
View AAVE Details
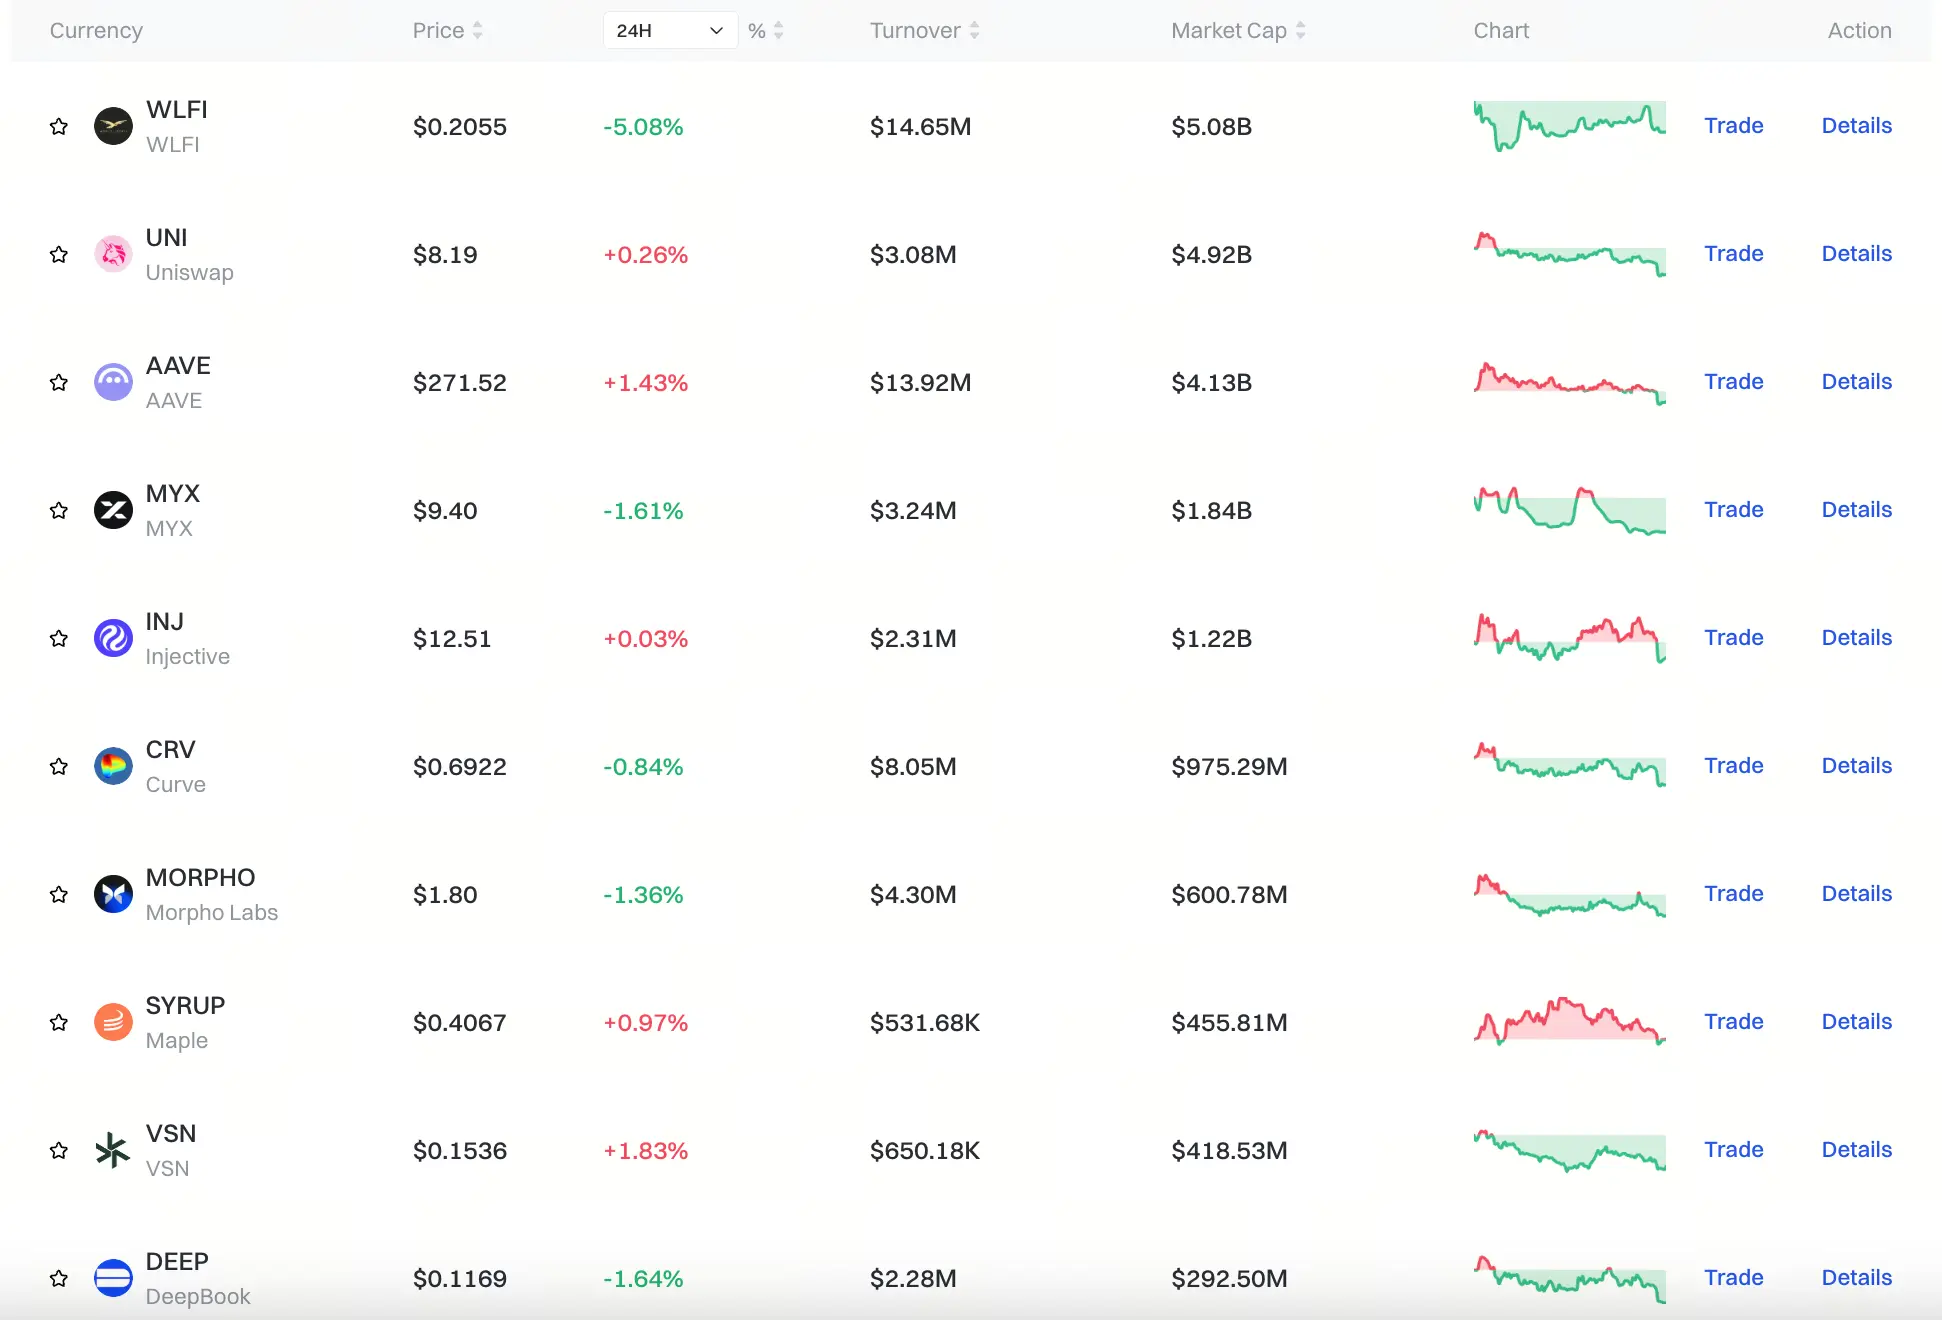(1856, 382)
